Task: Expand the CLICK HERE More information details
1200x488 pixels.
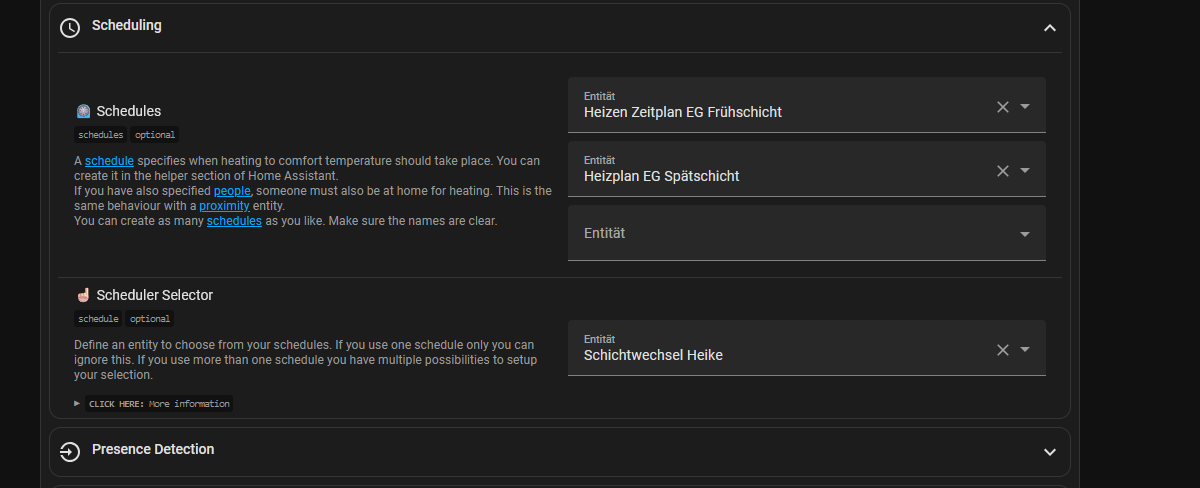Action: tap(154, 404)
